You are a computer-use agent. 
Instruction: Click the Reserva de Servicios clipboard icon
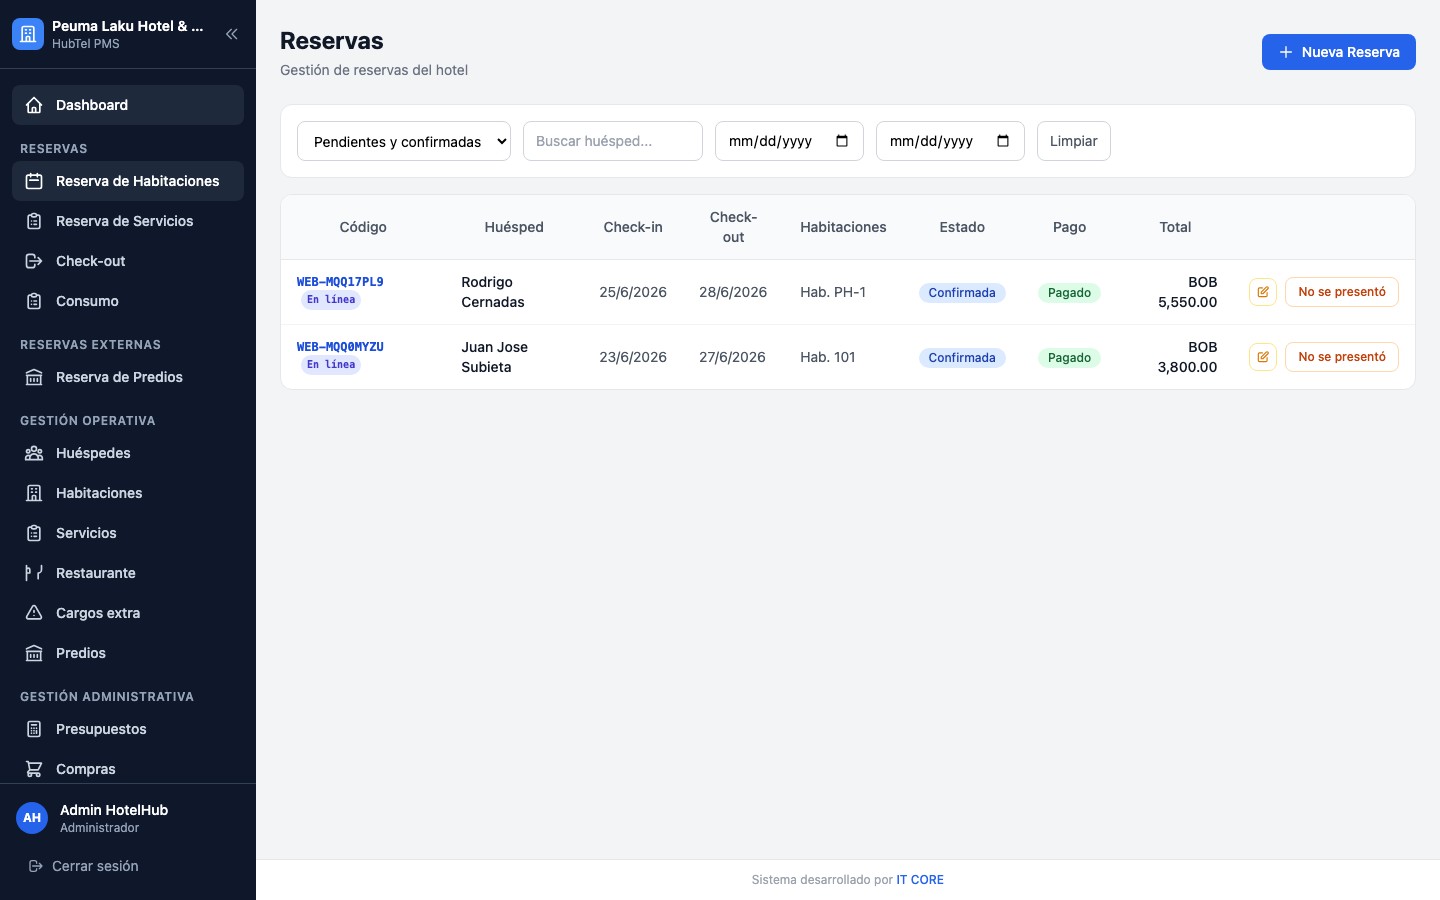(34, 221)
